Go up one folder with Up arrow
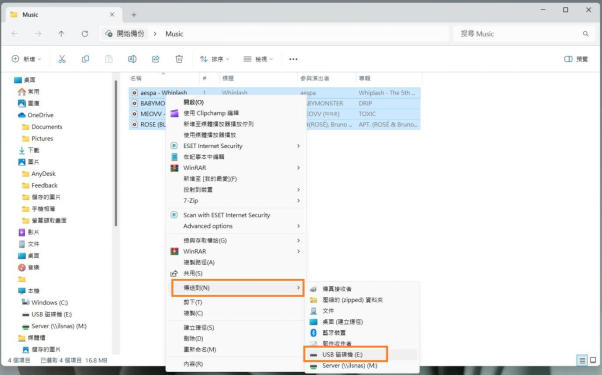This screenshot has width=602, height=375. tap(61, 34)
